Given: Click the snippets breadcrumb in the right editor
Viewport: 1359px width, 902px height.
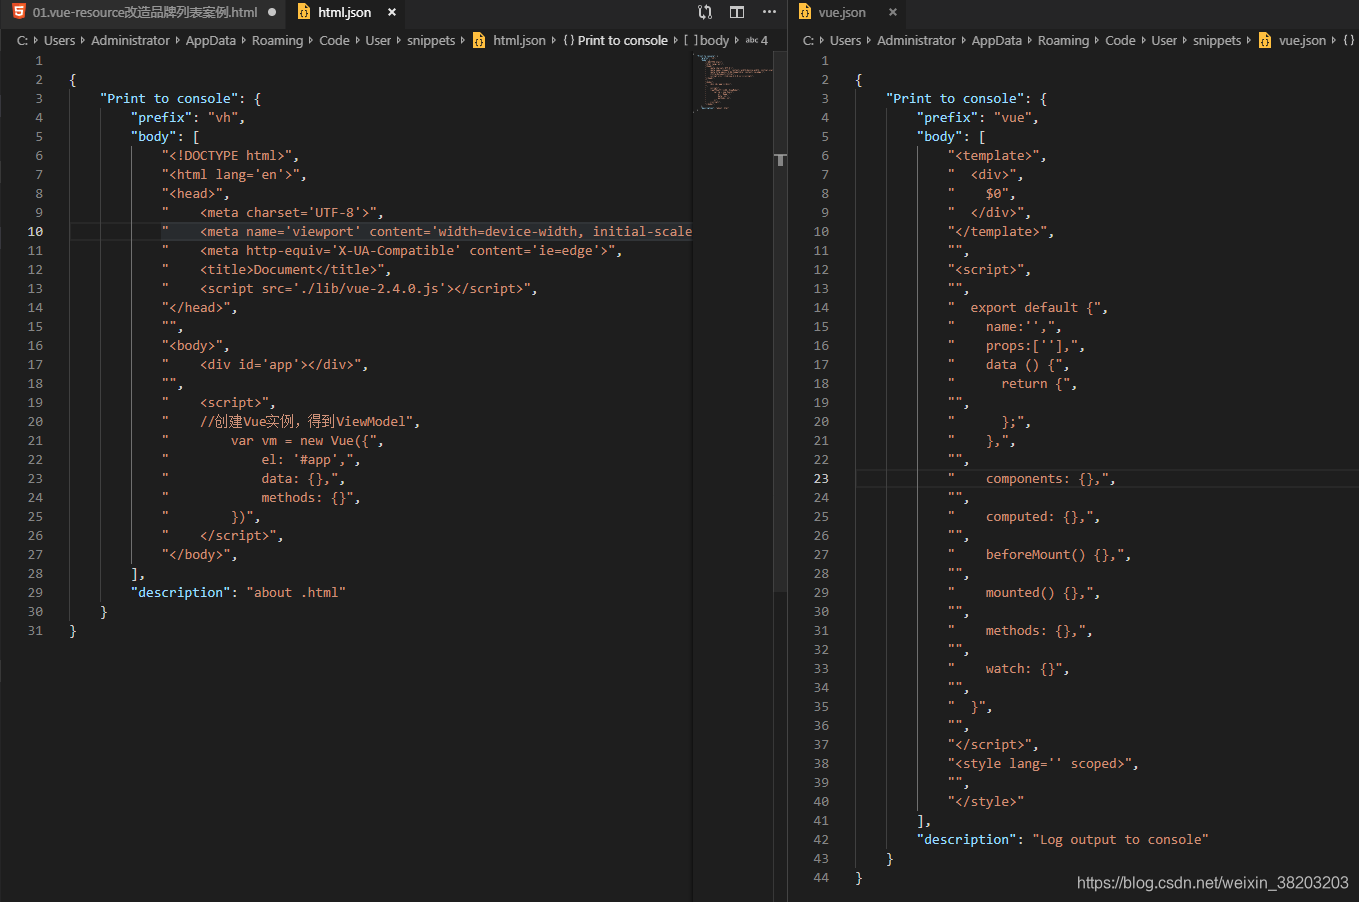Looking at the screenshot, I should coord(1217,40).
